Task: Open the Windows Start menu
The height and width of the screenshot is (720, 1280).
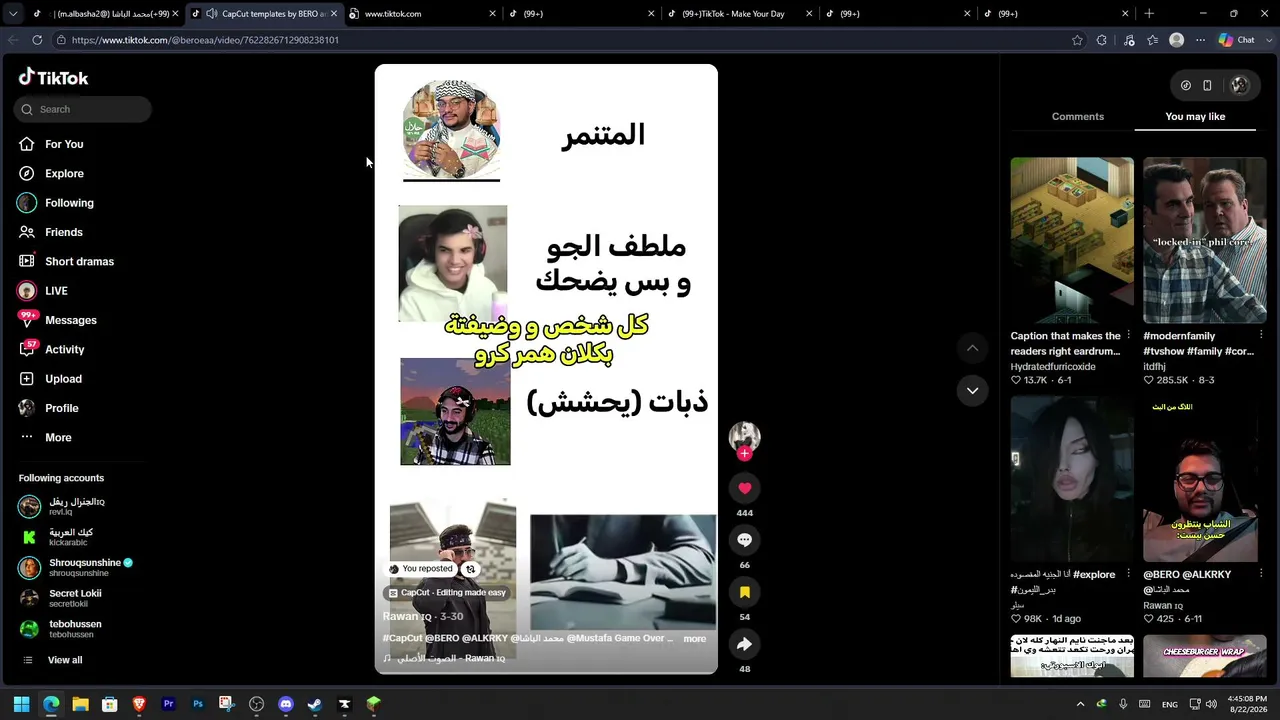Action: (x=22, y=704)
